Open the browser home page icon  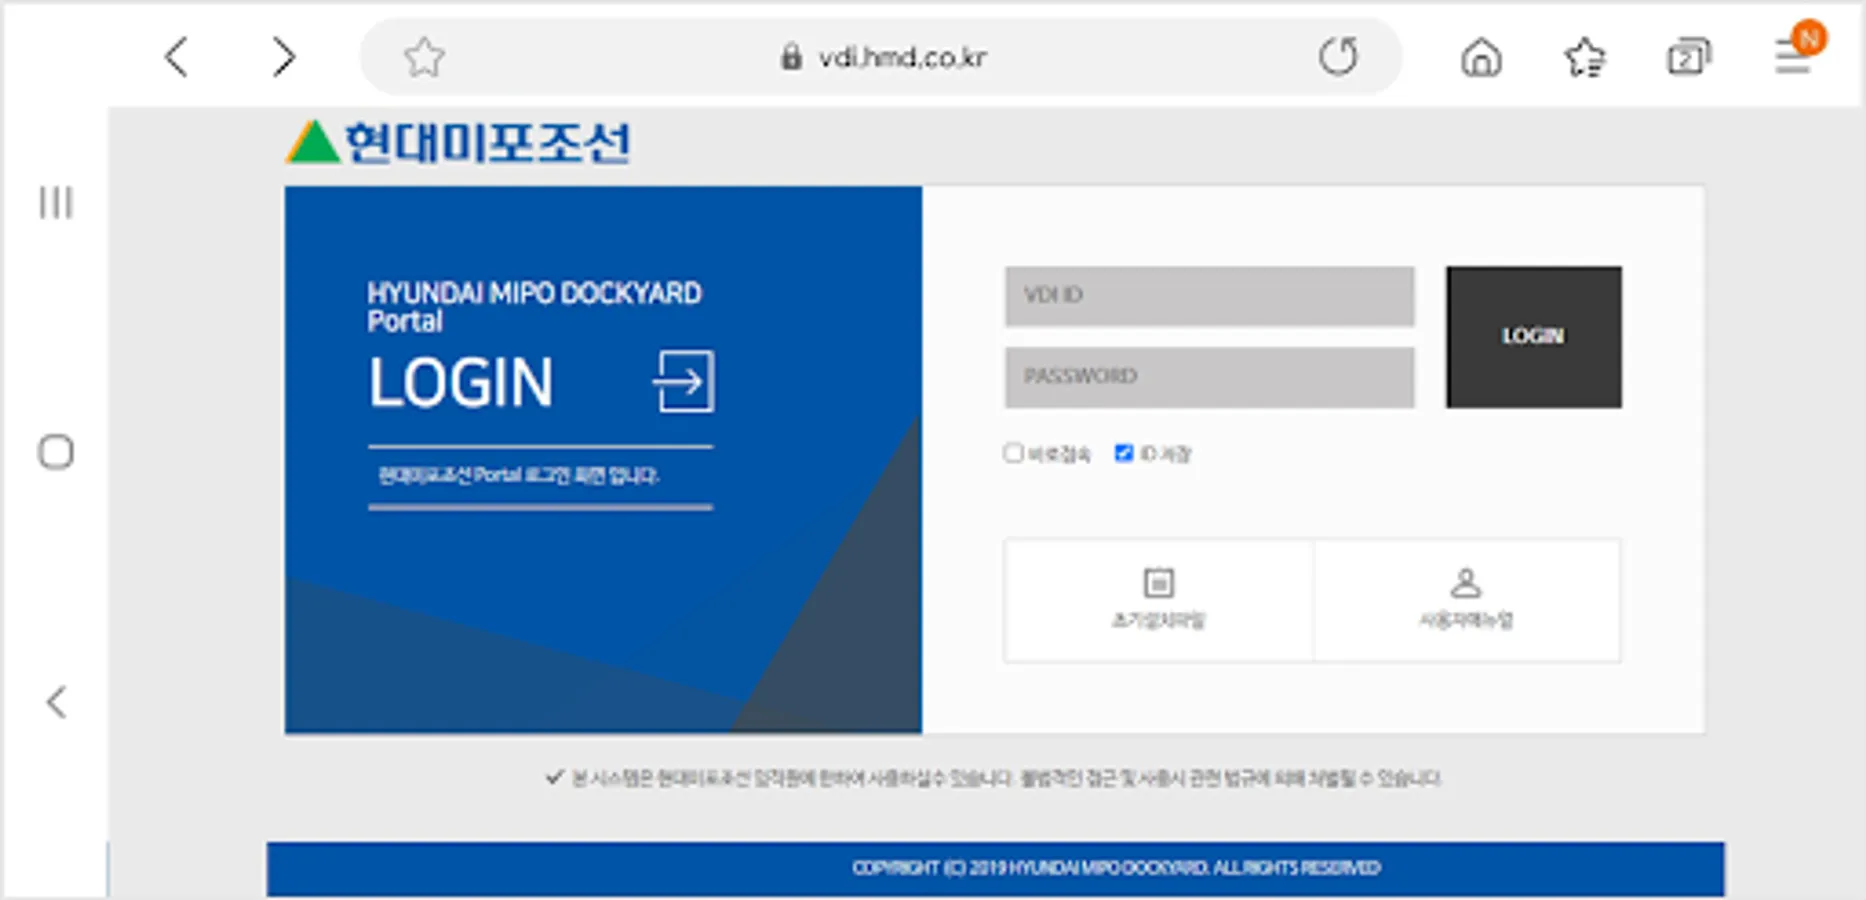(1481, 57)
